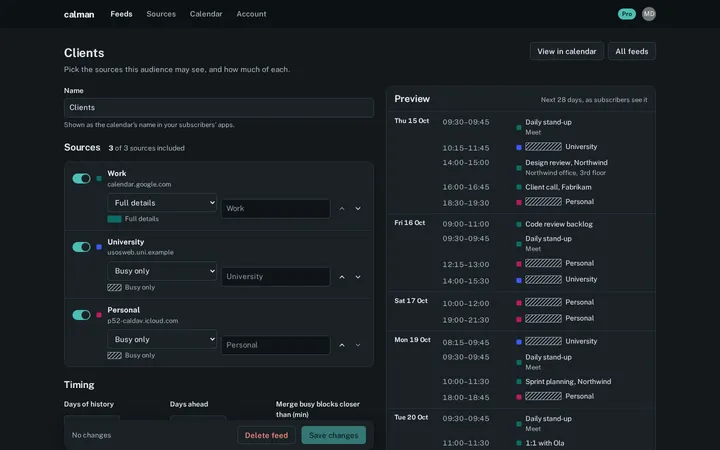
Task: Click Full details legend swatch under Work
Action: (x=114, y=219)
